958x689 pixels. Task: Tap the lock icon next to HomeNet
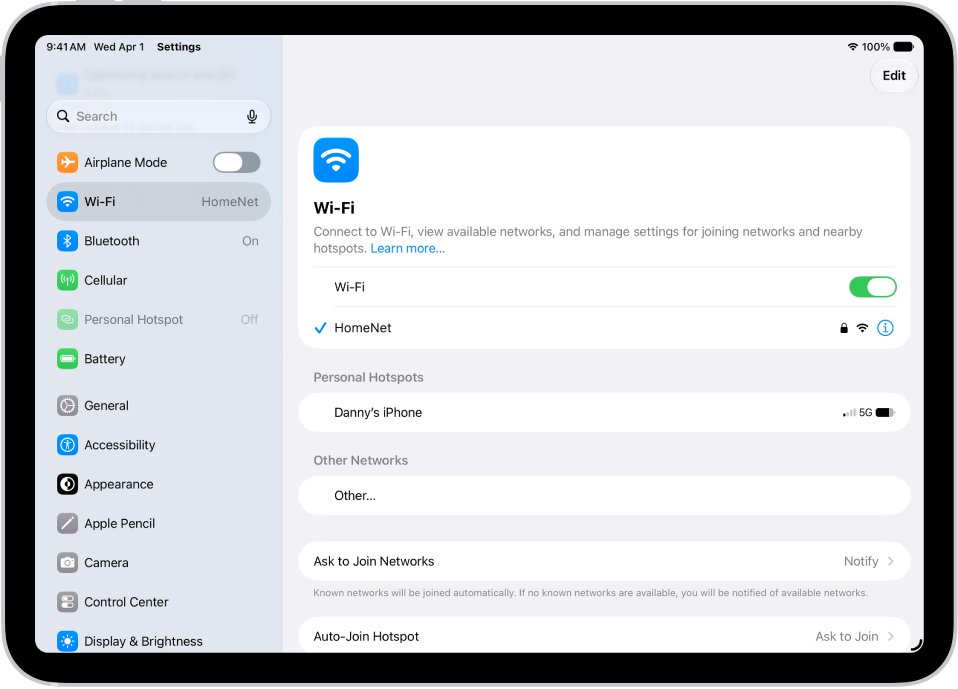[x=844, y=328]
